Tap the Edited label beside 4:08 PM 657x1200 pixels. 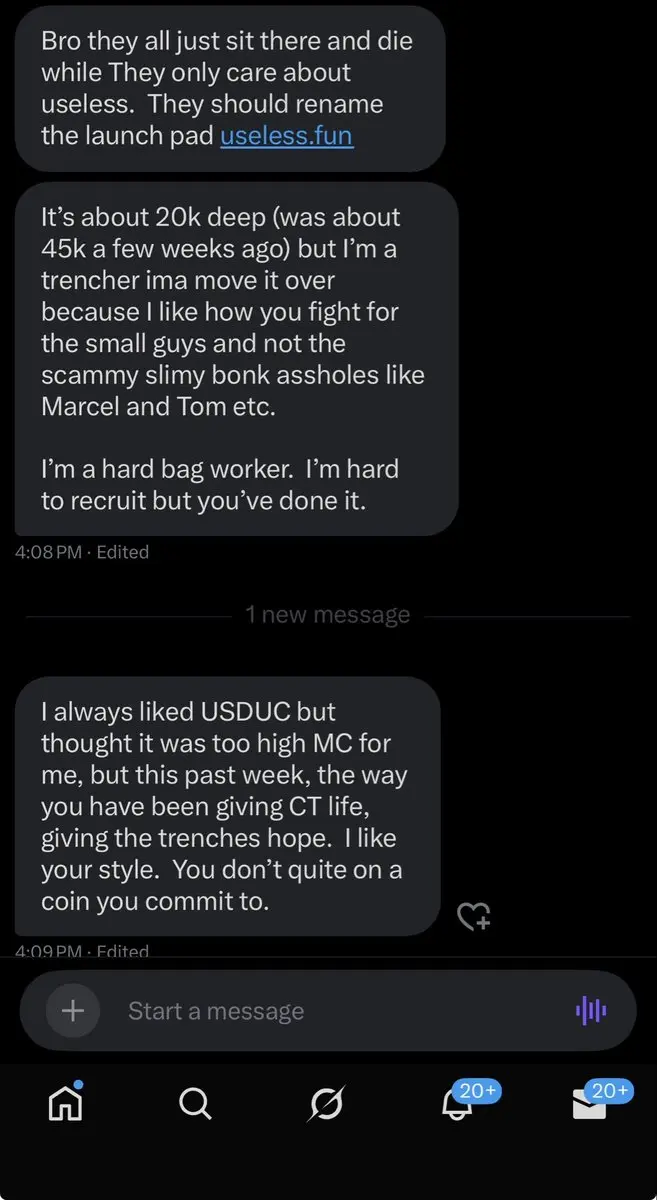[x=122, y=552]
